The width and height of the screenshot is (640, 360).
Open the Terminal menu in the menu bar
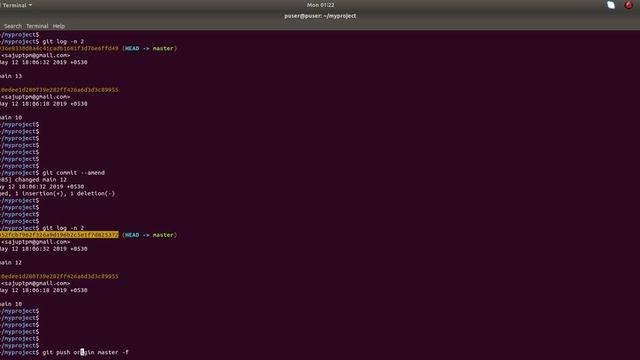(x=37, y=26)
